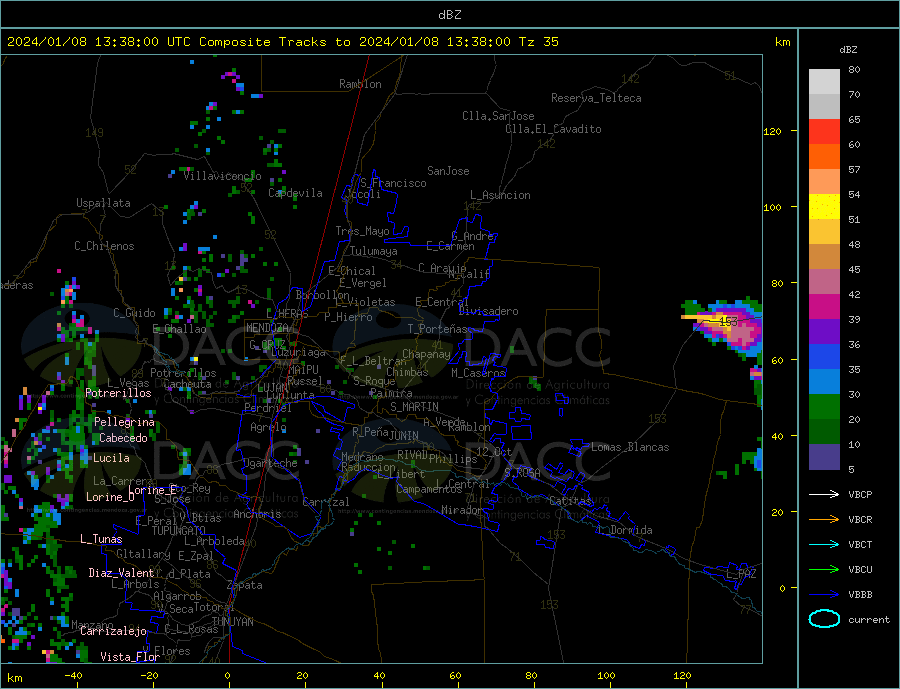Click the cyan VBCT arrow in legend

click(824, 544)
